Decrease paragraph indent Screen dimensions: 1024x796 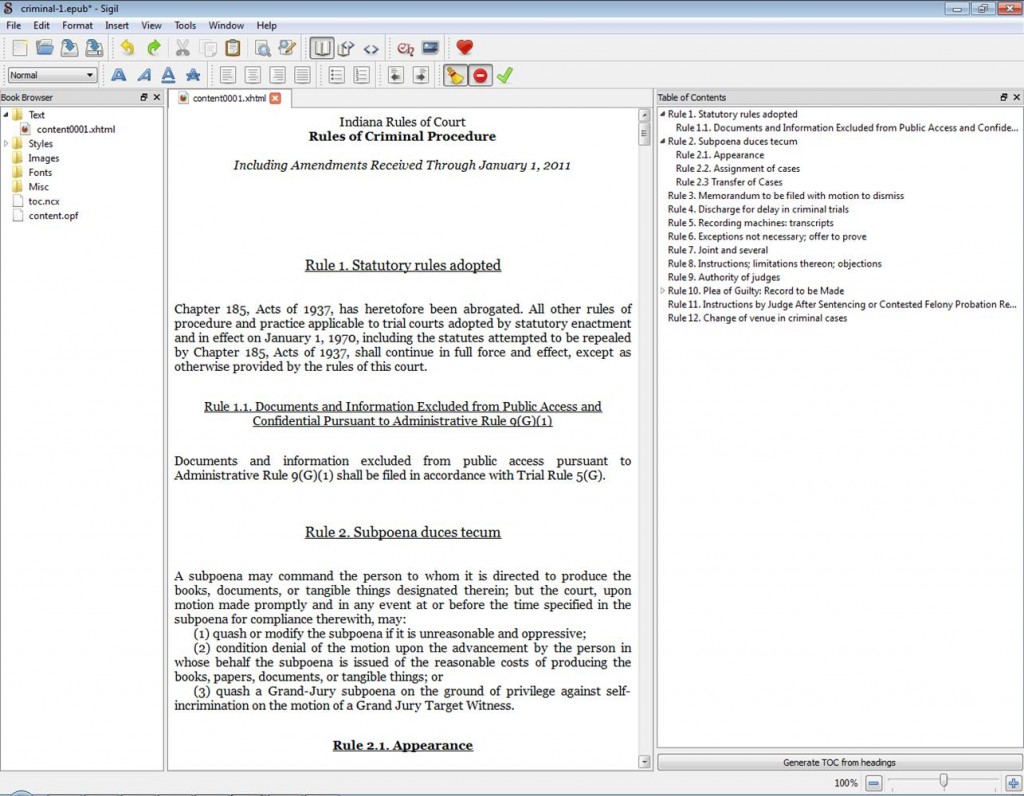tap(396, 75)
